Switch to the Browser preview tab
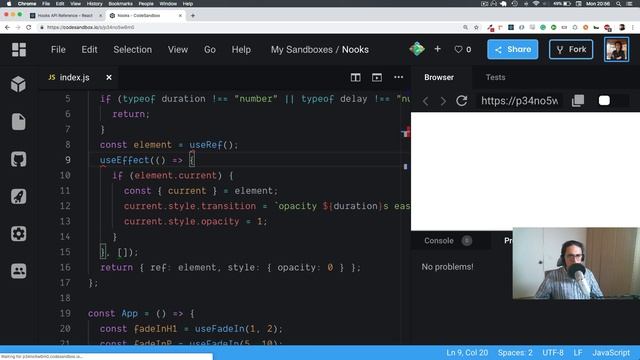This screenshot has height=360, width=640. 439,77
